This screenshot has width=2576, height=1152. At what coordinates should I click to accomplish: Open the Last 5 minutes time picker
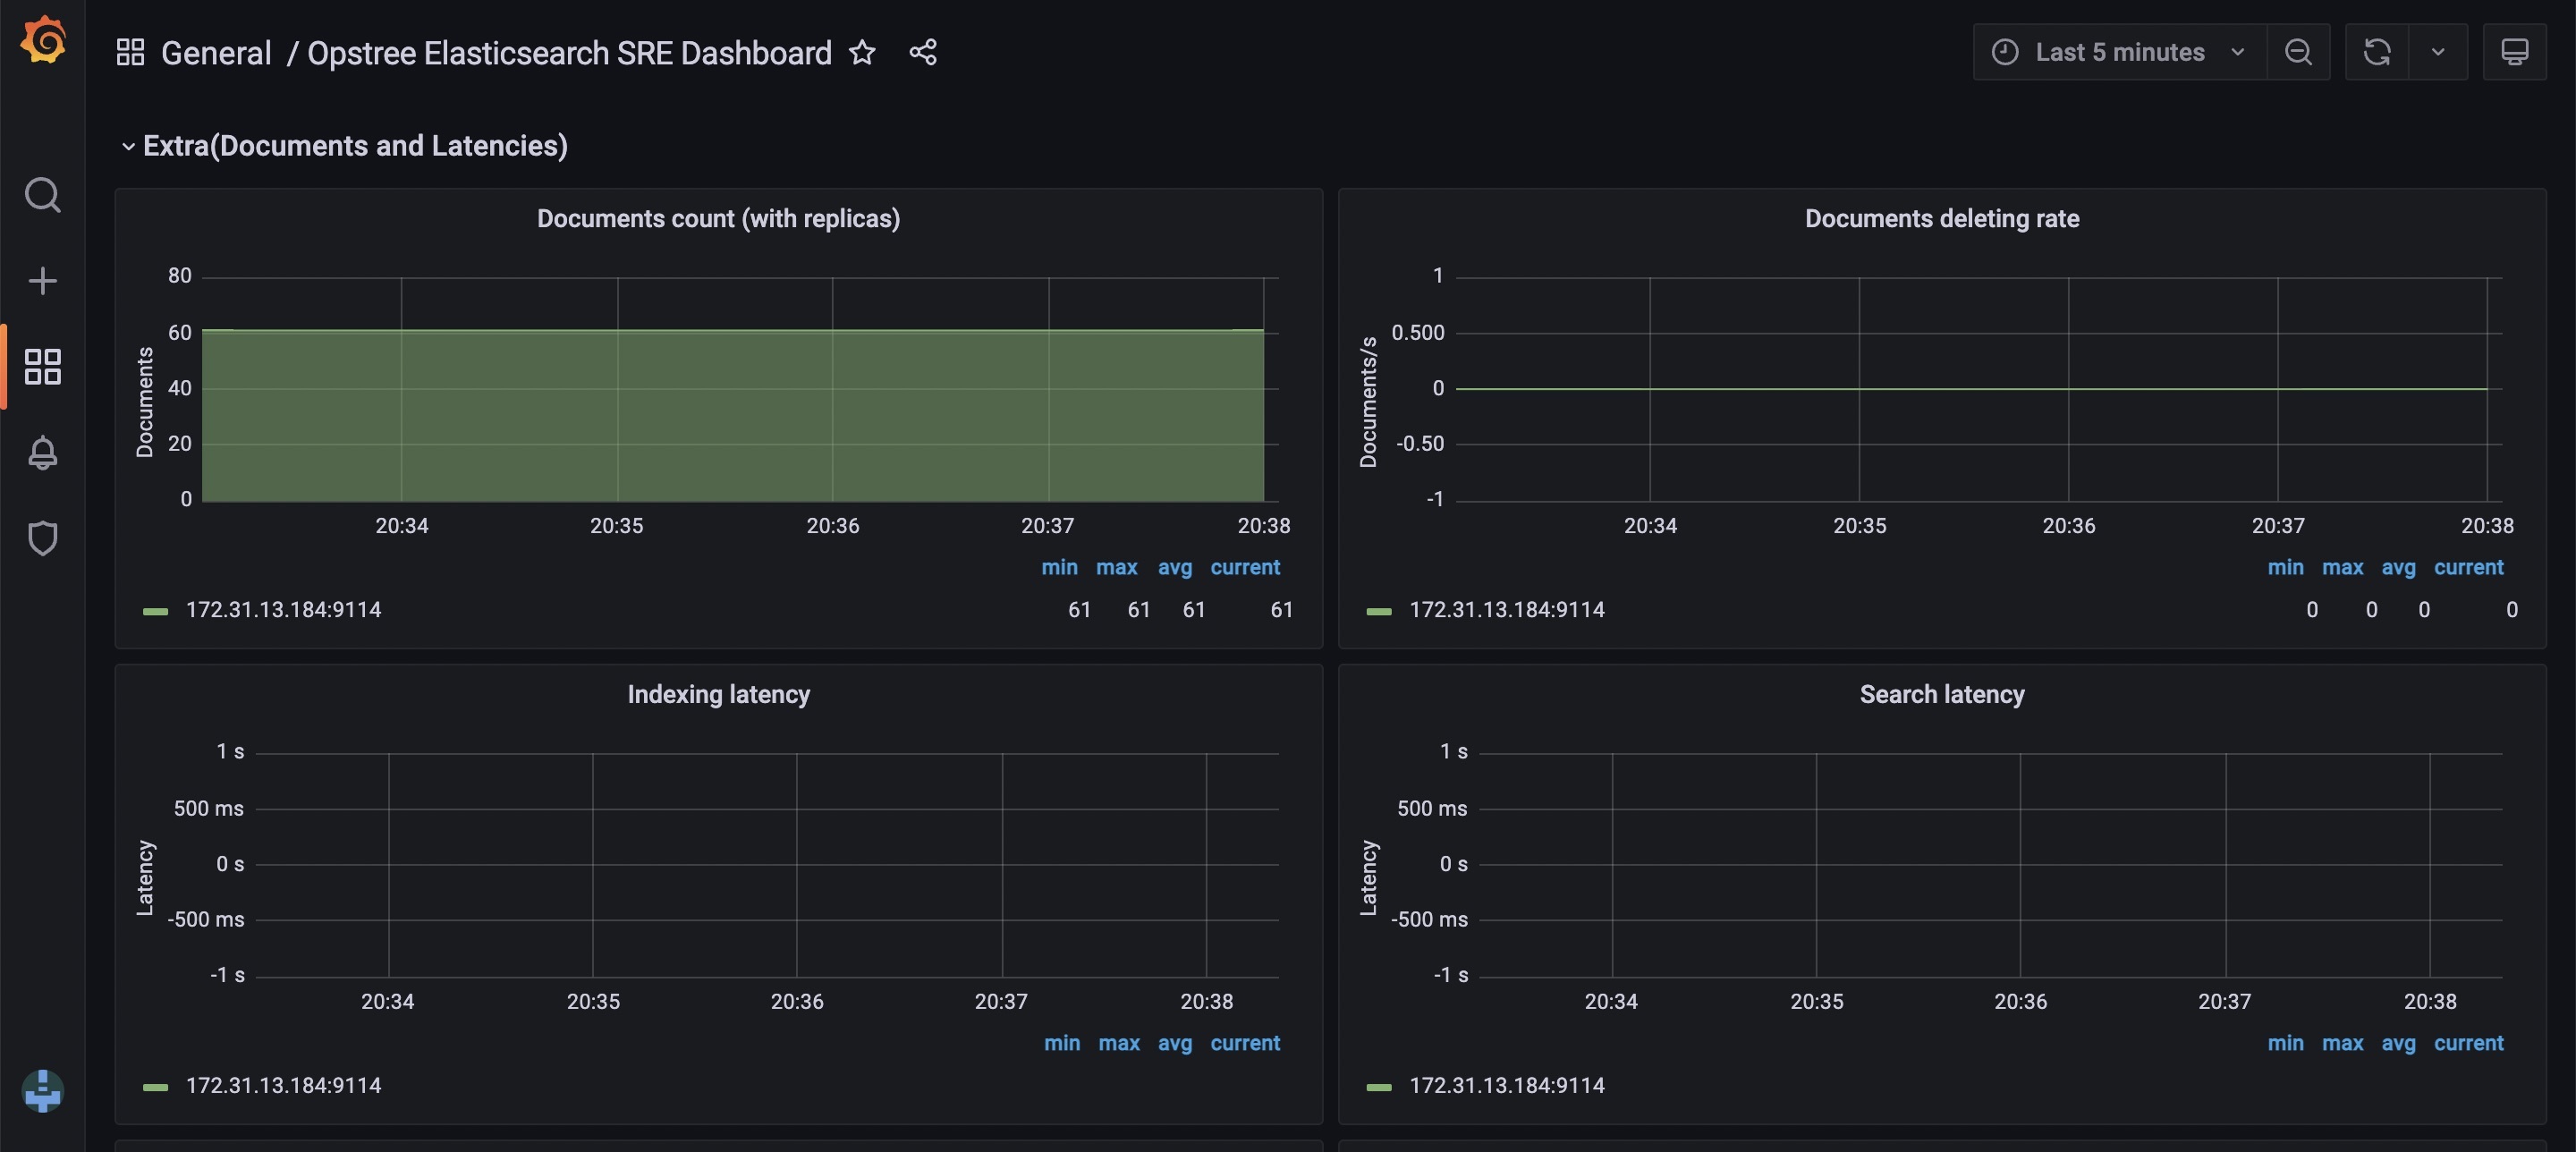2118,52
